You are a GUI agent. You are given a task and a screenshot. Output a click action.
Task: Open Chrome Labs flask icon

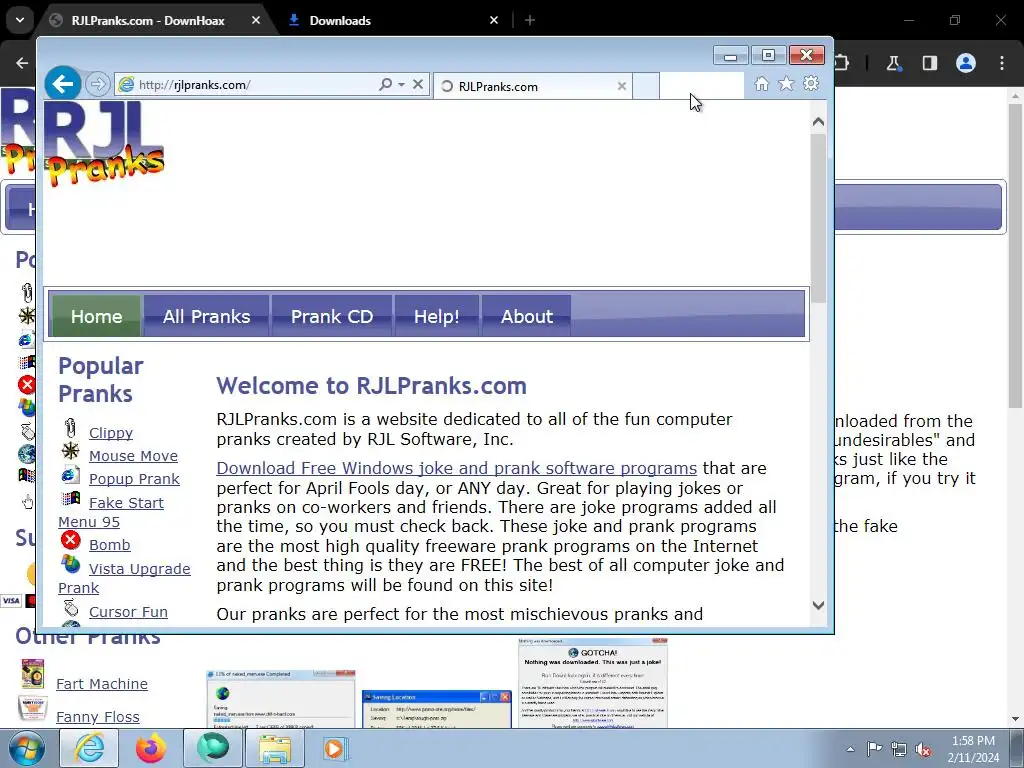click(893, 63)
